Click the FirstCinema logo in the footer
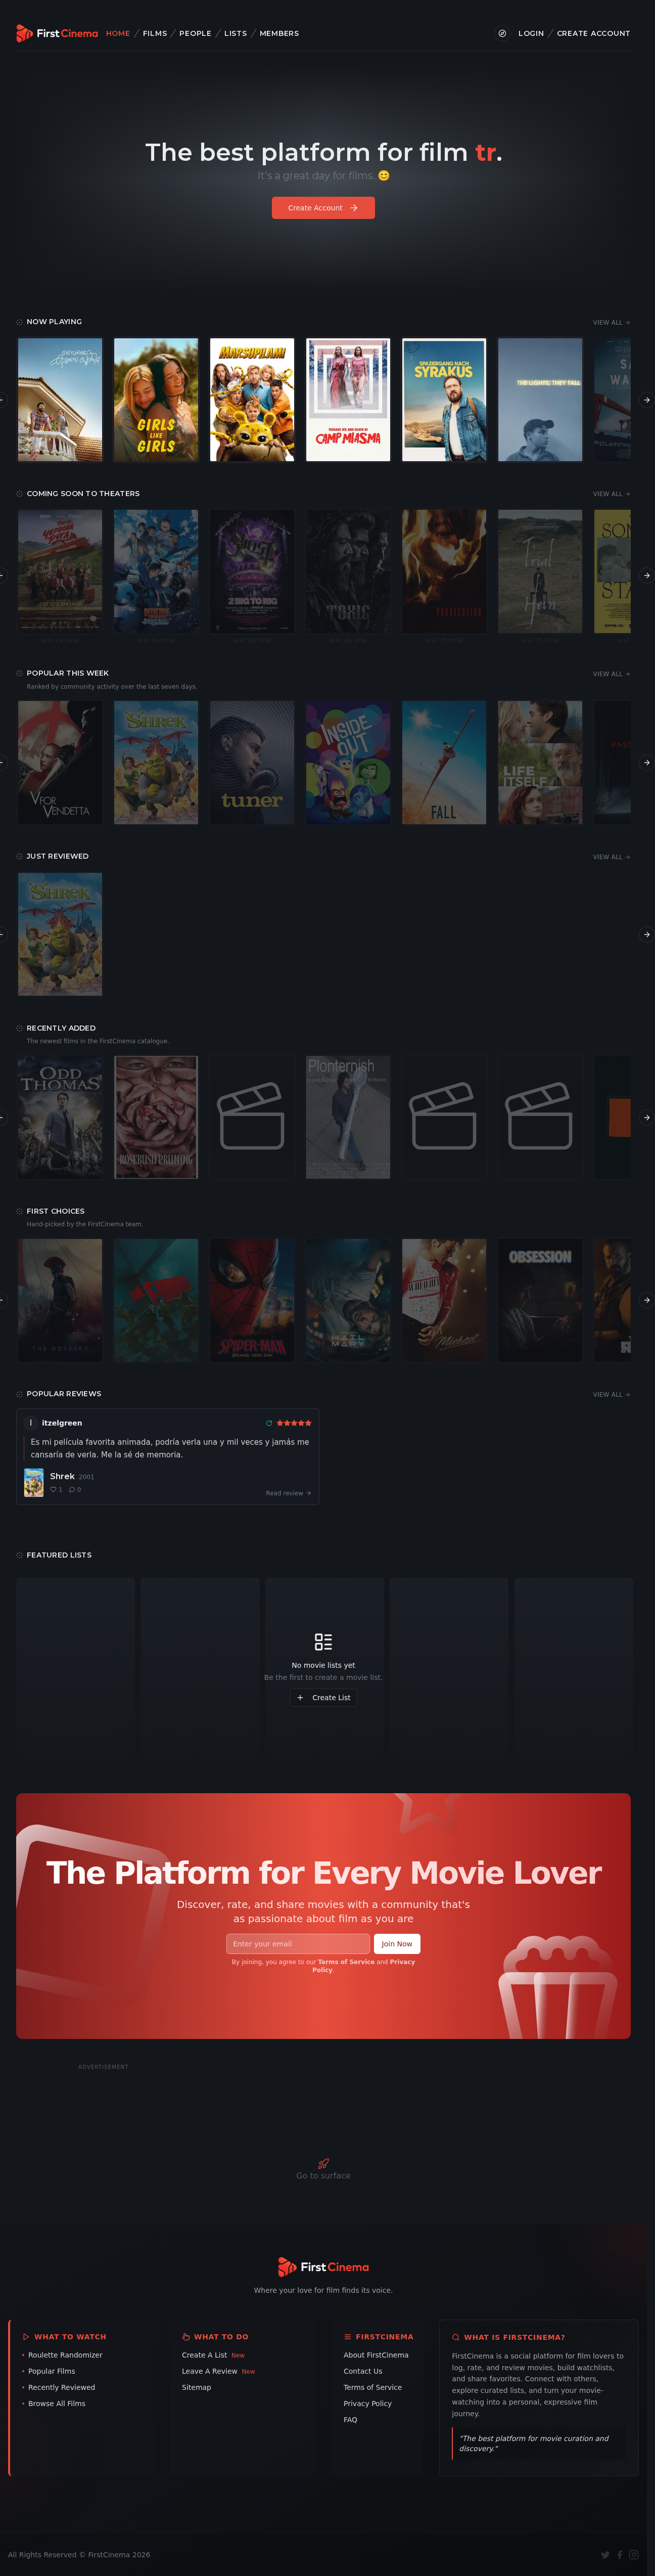655x2576 pixels. point(323,2267)
